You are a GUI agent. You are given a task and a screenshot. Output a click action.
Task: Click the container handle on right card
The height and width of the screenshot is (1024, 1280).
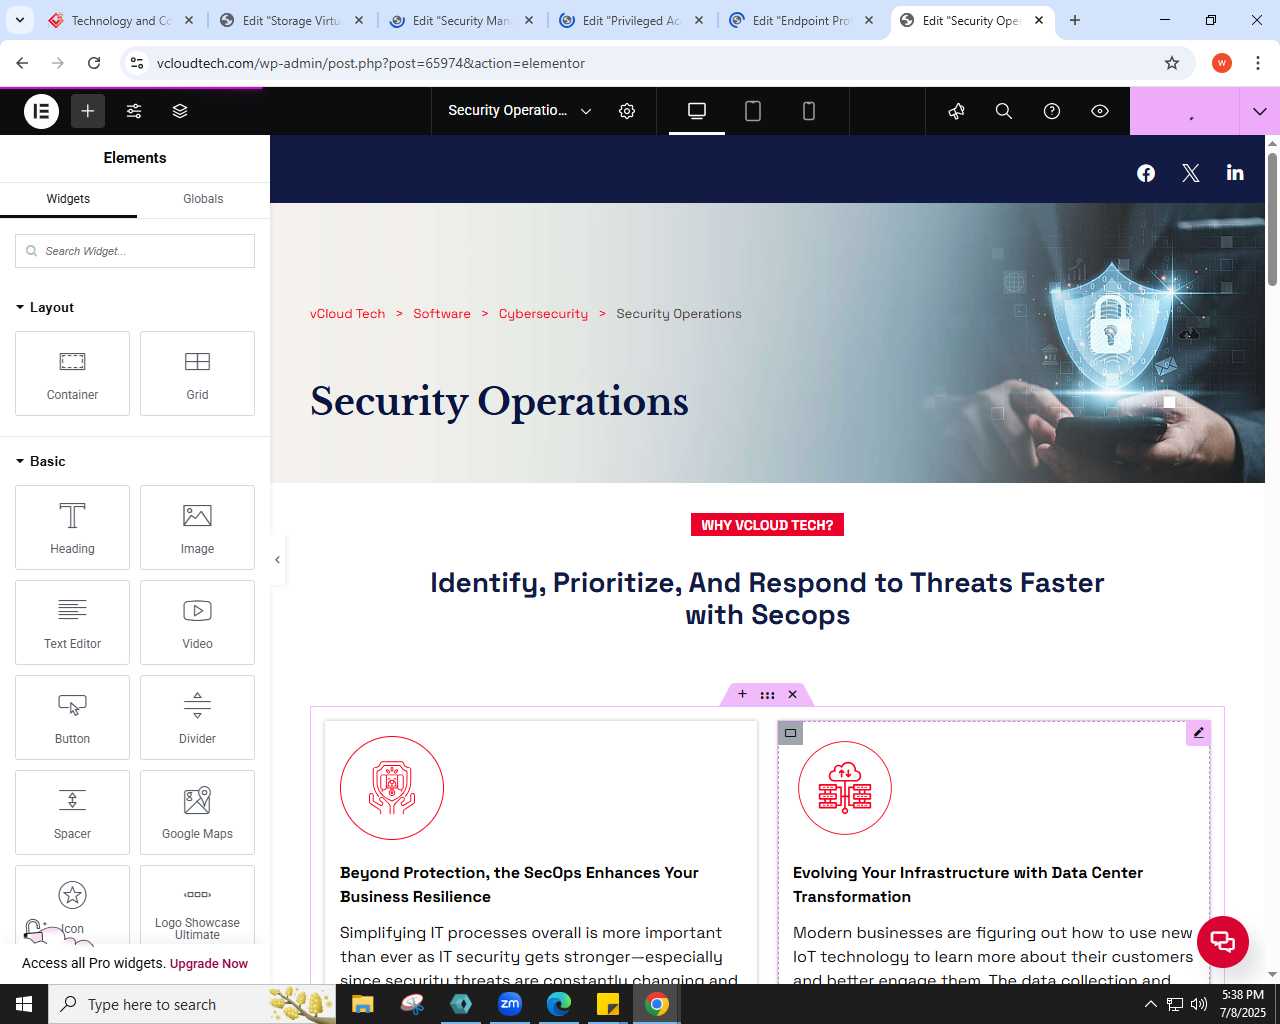tap(790, 733)
